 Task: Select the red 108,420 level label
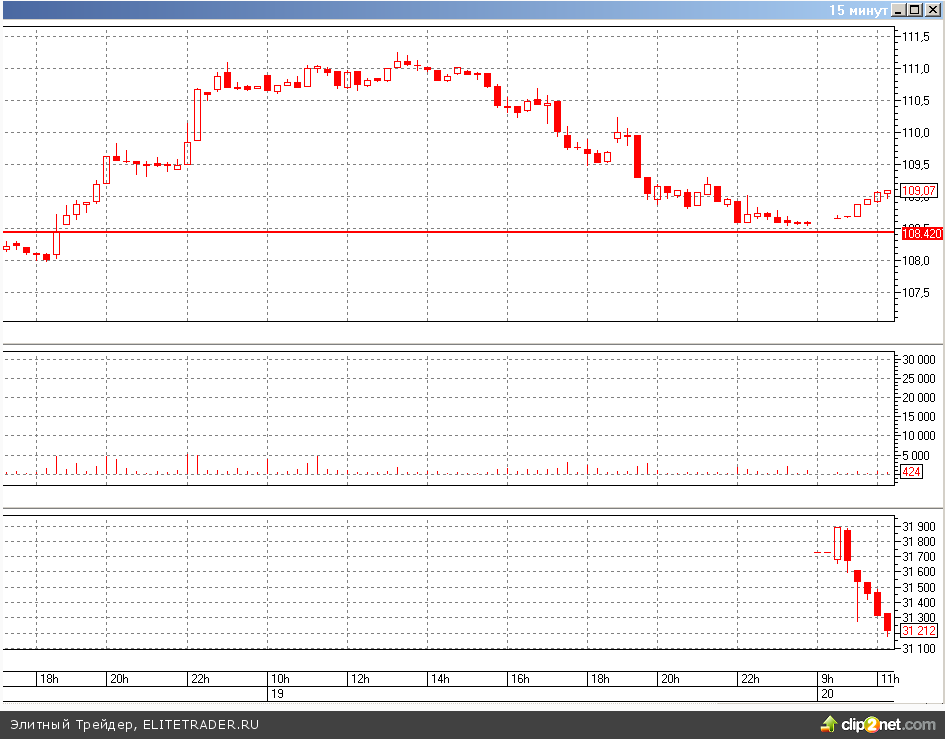[921, 233]
